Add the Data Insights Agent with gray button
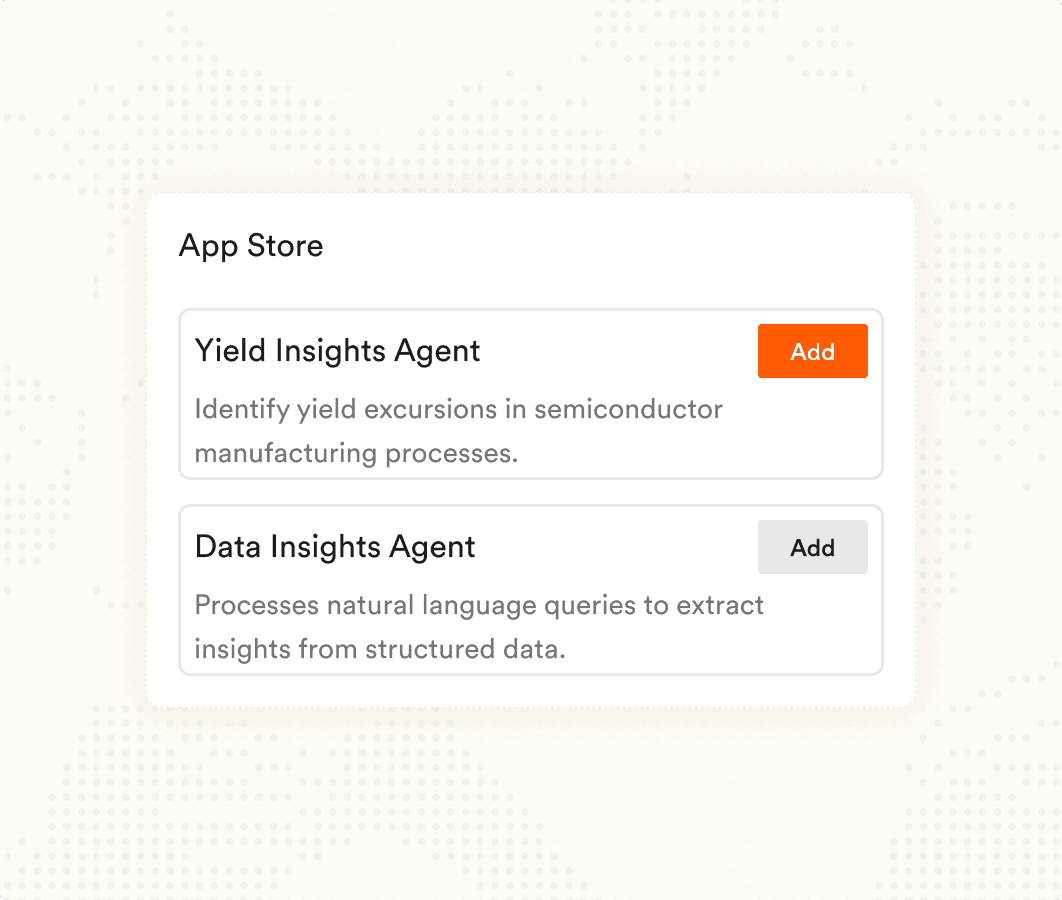1062x900 pixels. (812, 547)
